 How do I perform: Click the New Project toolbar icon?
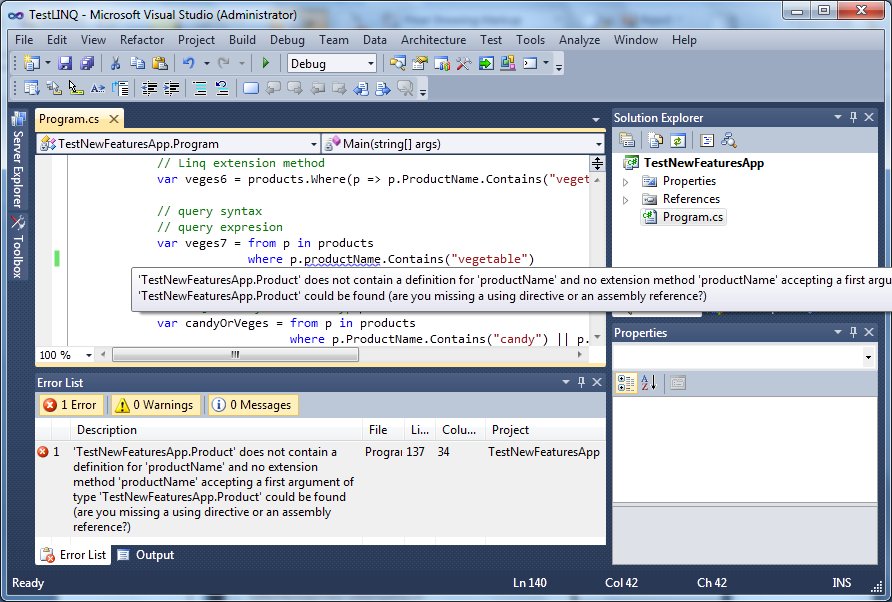[x=32, y=63]
